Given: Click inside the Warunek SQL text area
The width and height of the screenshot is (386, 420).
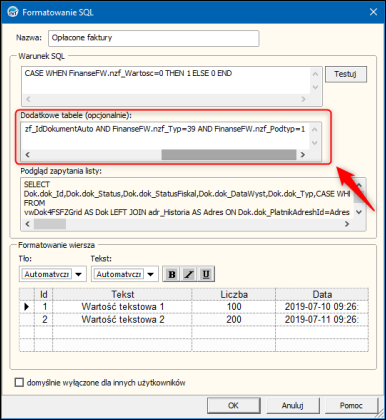Looking at the screenshot, I should (167, 81).
